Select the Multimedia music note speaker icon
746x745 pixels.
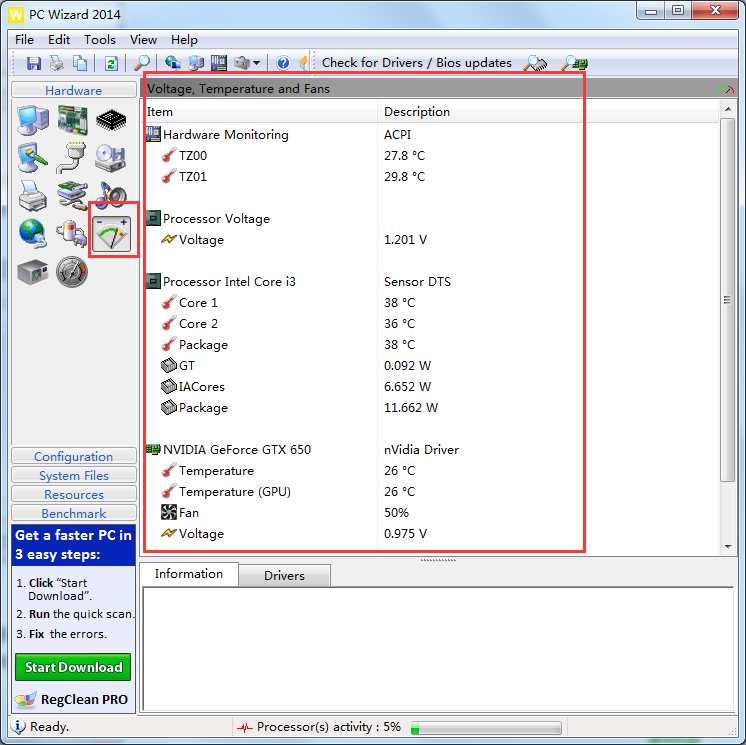(111, 196)
